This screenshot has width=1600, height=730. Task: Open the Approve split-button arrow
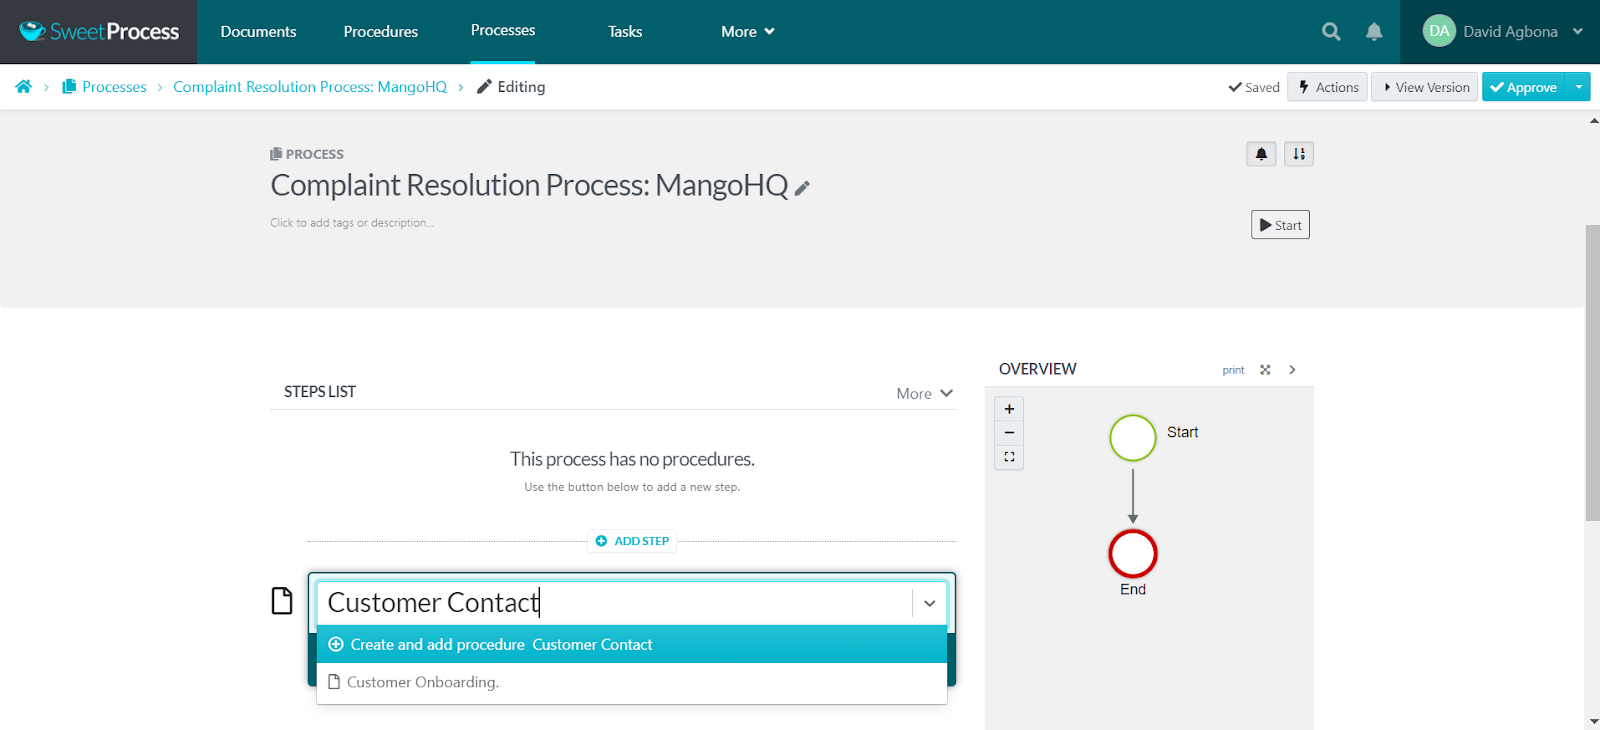pos(1579,87)
